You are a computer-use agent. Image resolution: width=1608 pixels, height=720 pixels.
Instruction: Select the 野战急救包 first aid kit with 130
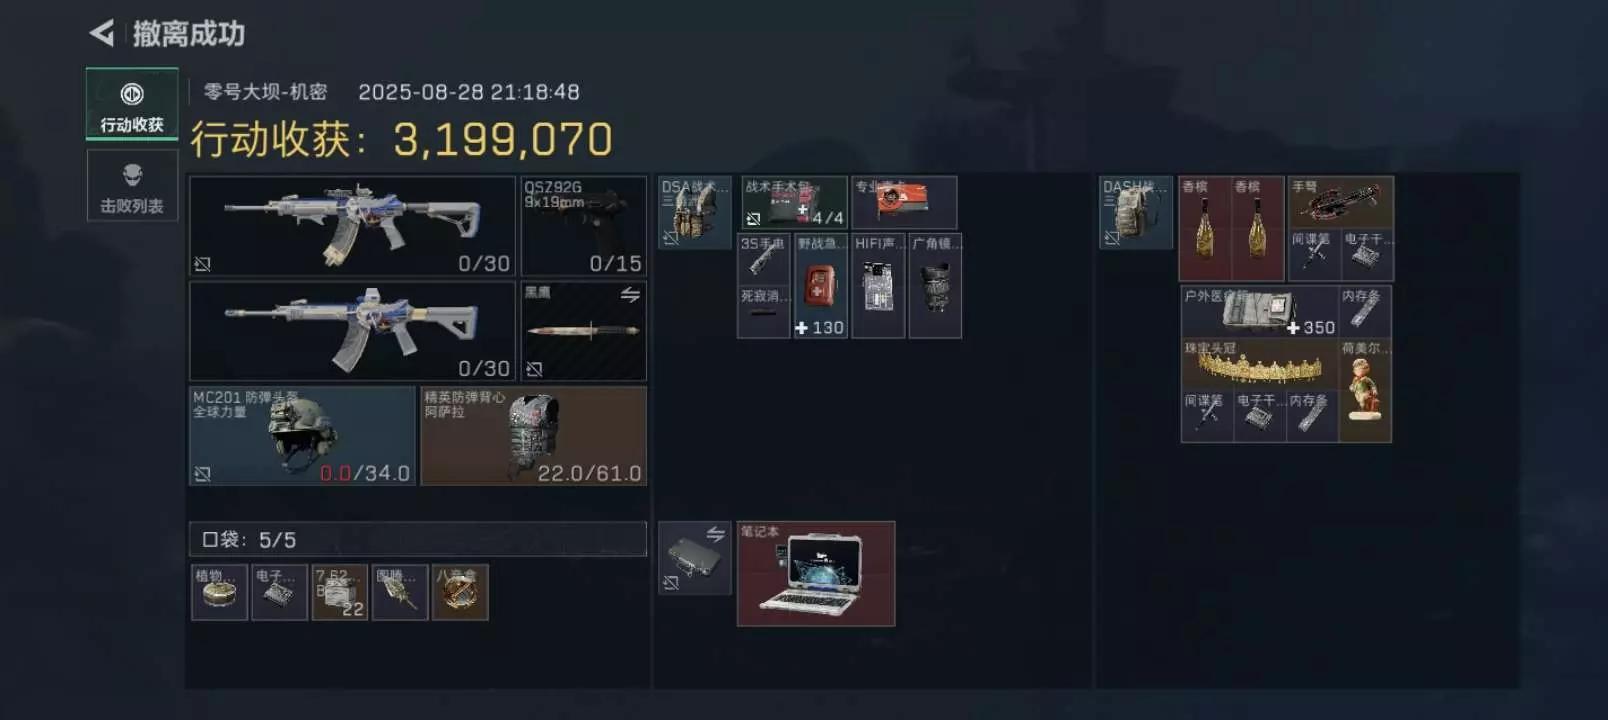point(820,286)
